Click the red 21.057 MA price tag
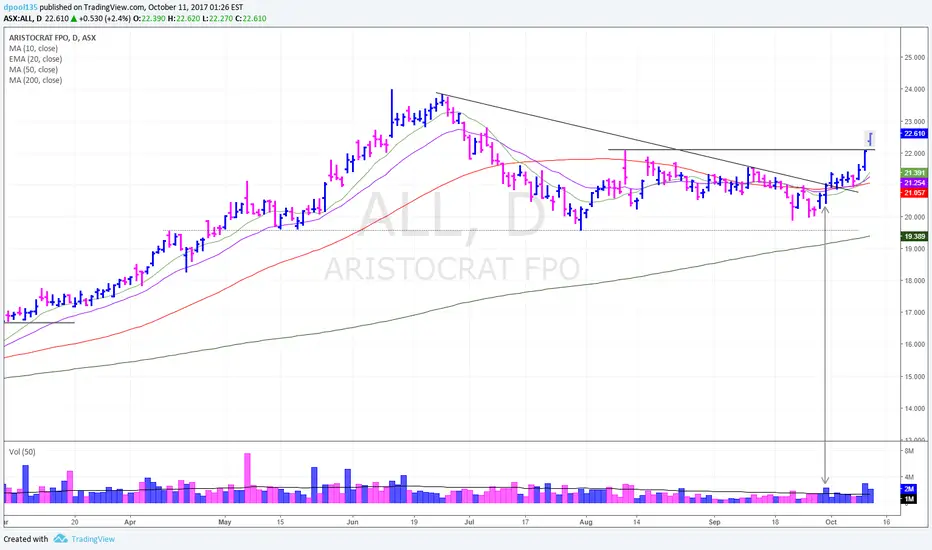932x550 pixels. [914, 193]
